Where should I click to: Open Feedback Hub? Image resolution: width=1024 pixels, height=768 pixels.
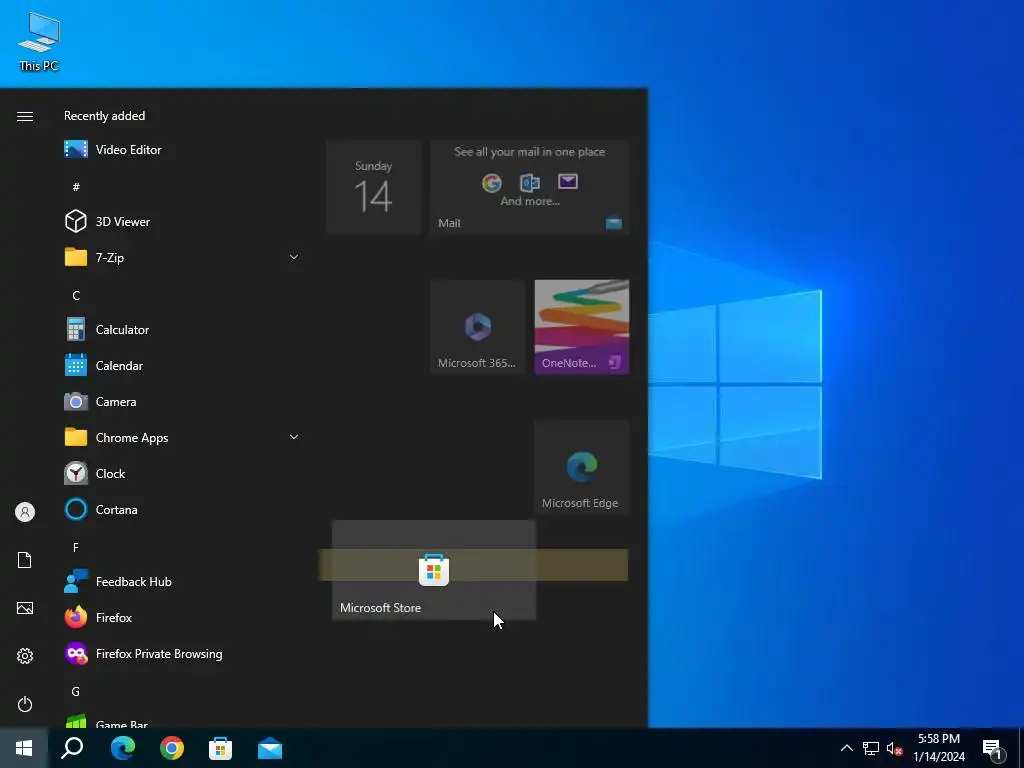click(181, 581)
